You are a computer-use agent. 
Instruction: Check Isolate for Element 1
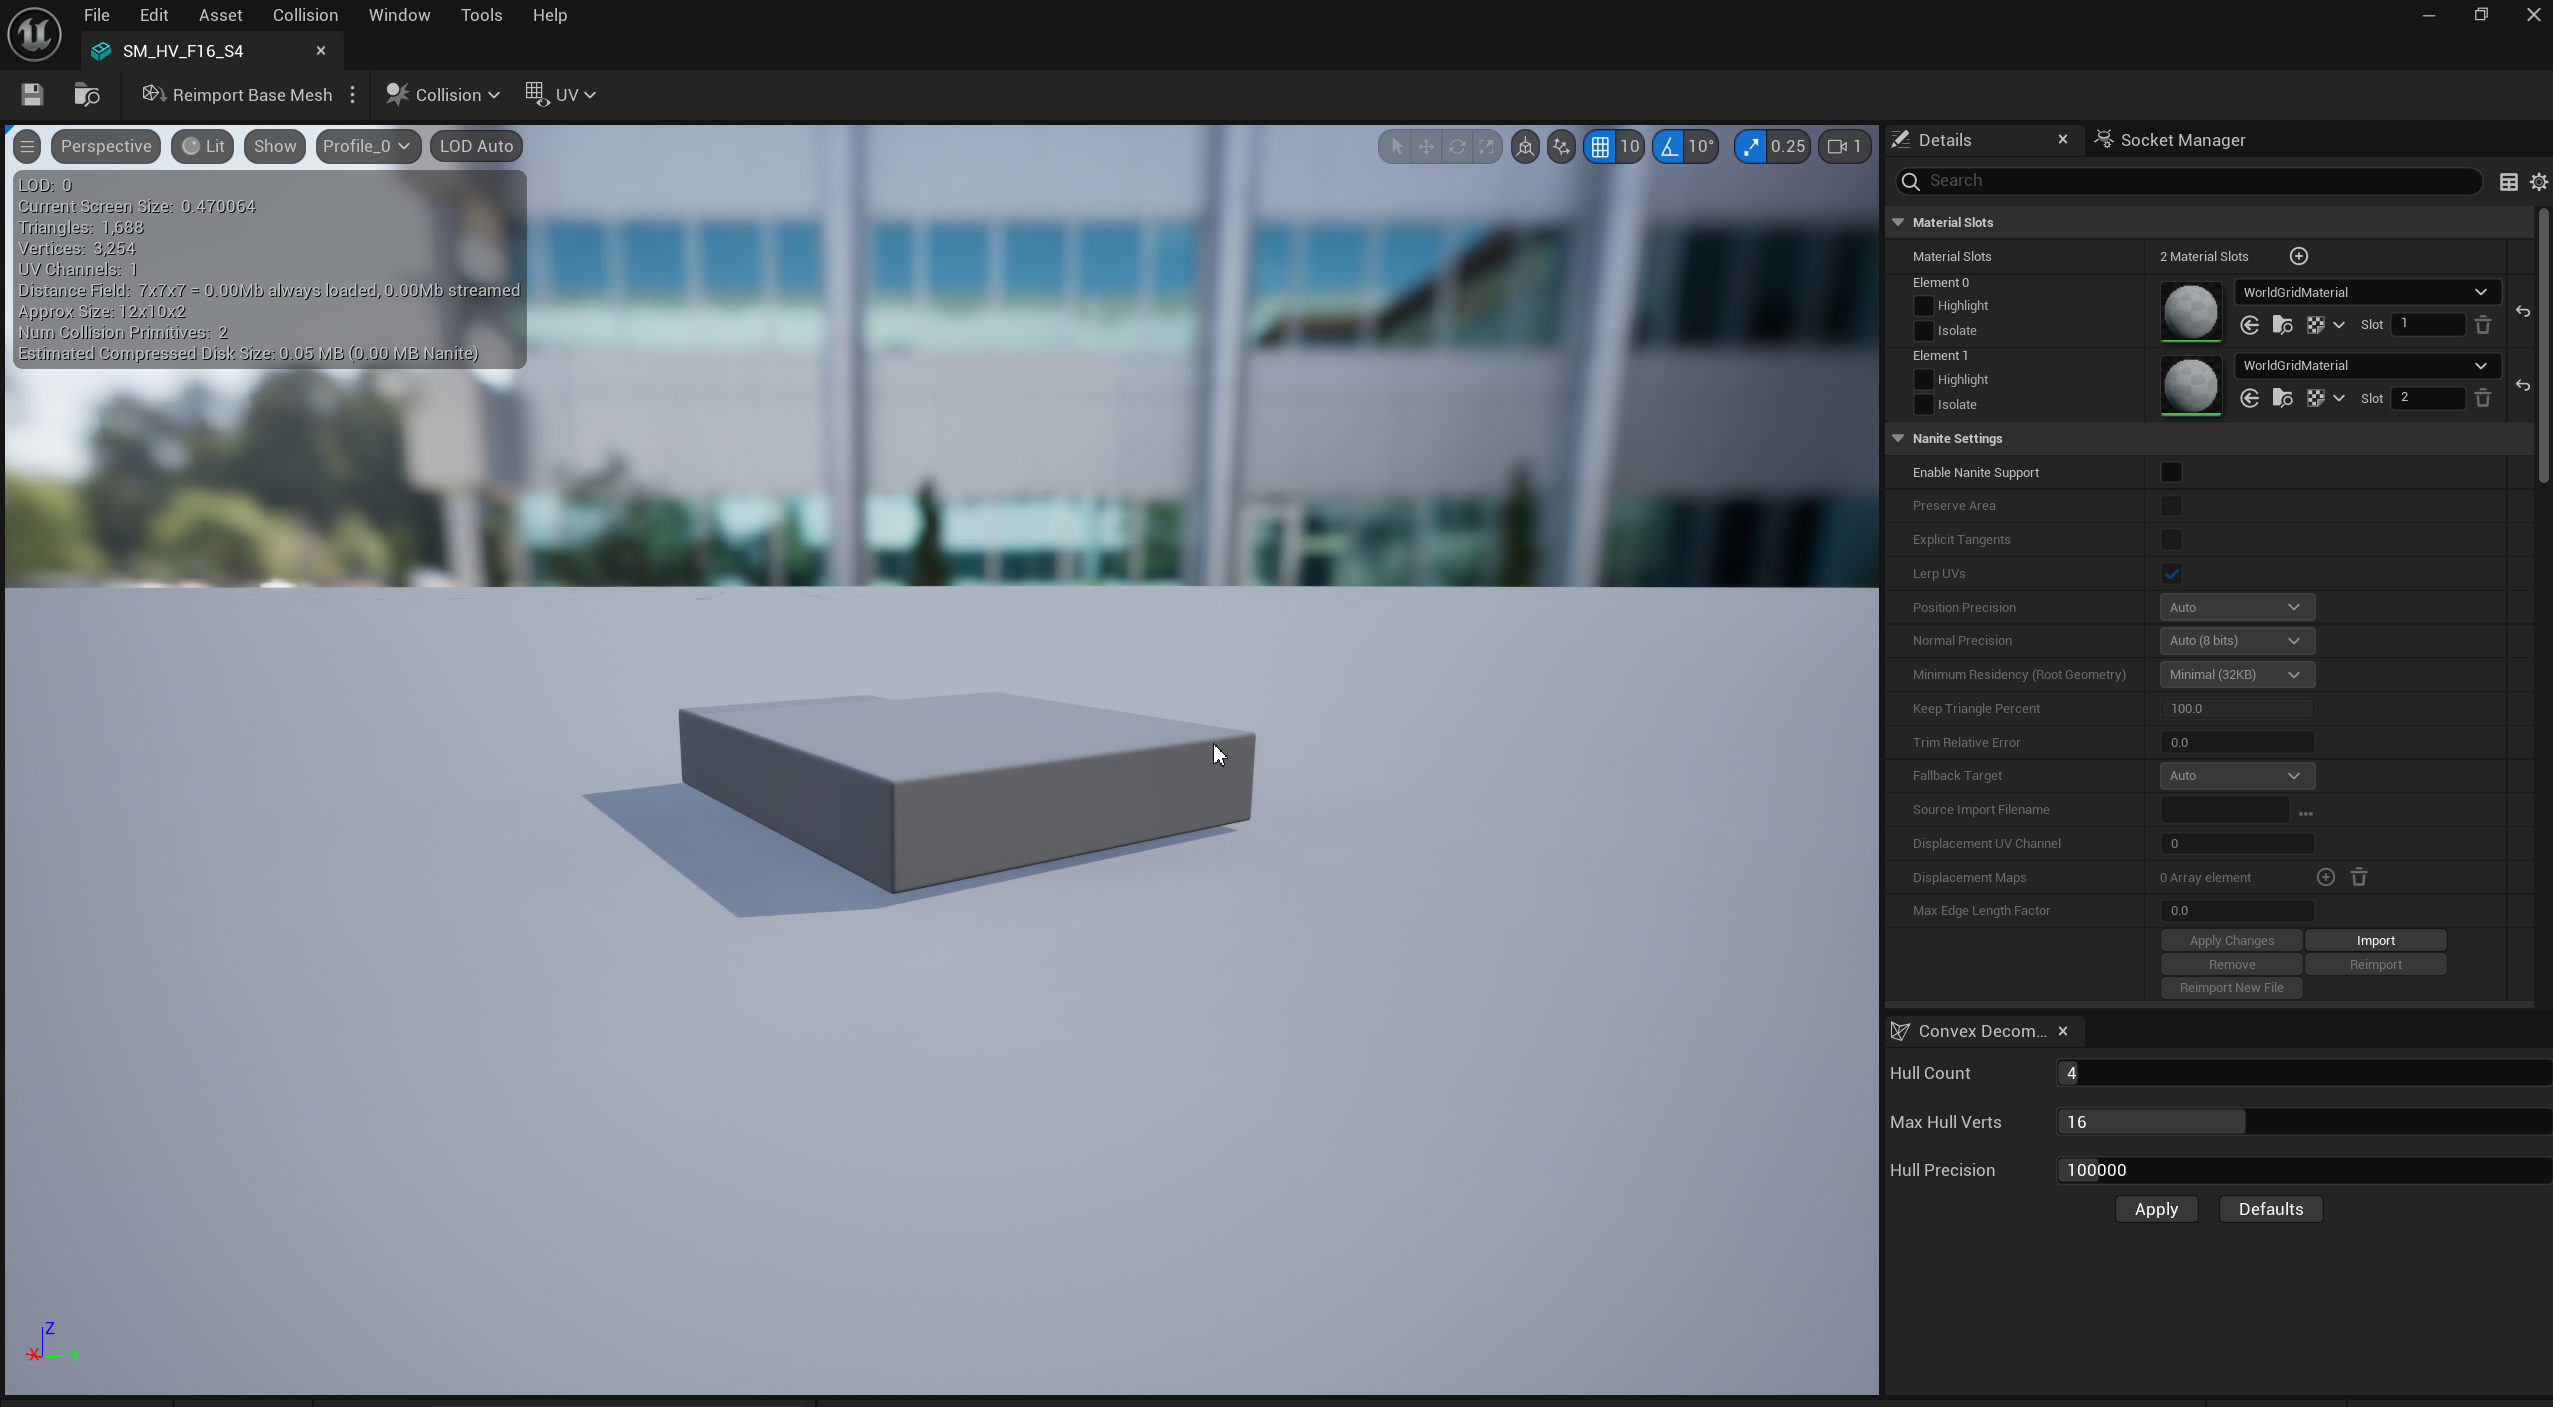coord(1923,405)
